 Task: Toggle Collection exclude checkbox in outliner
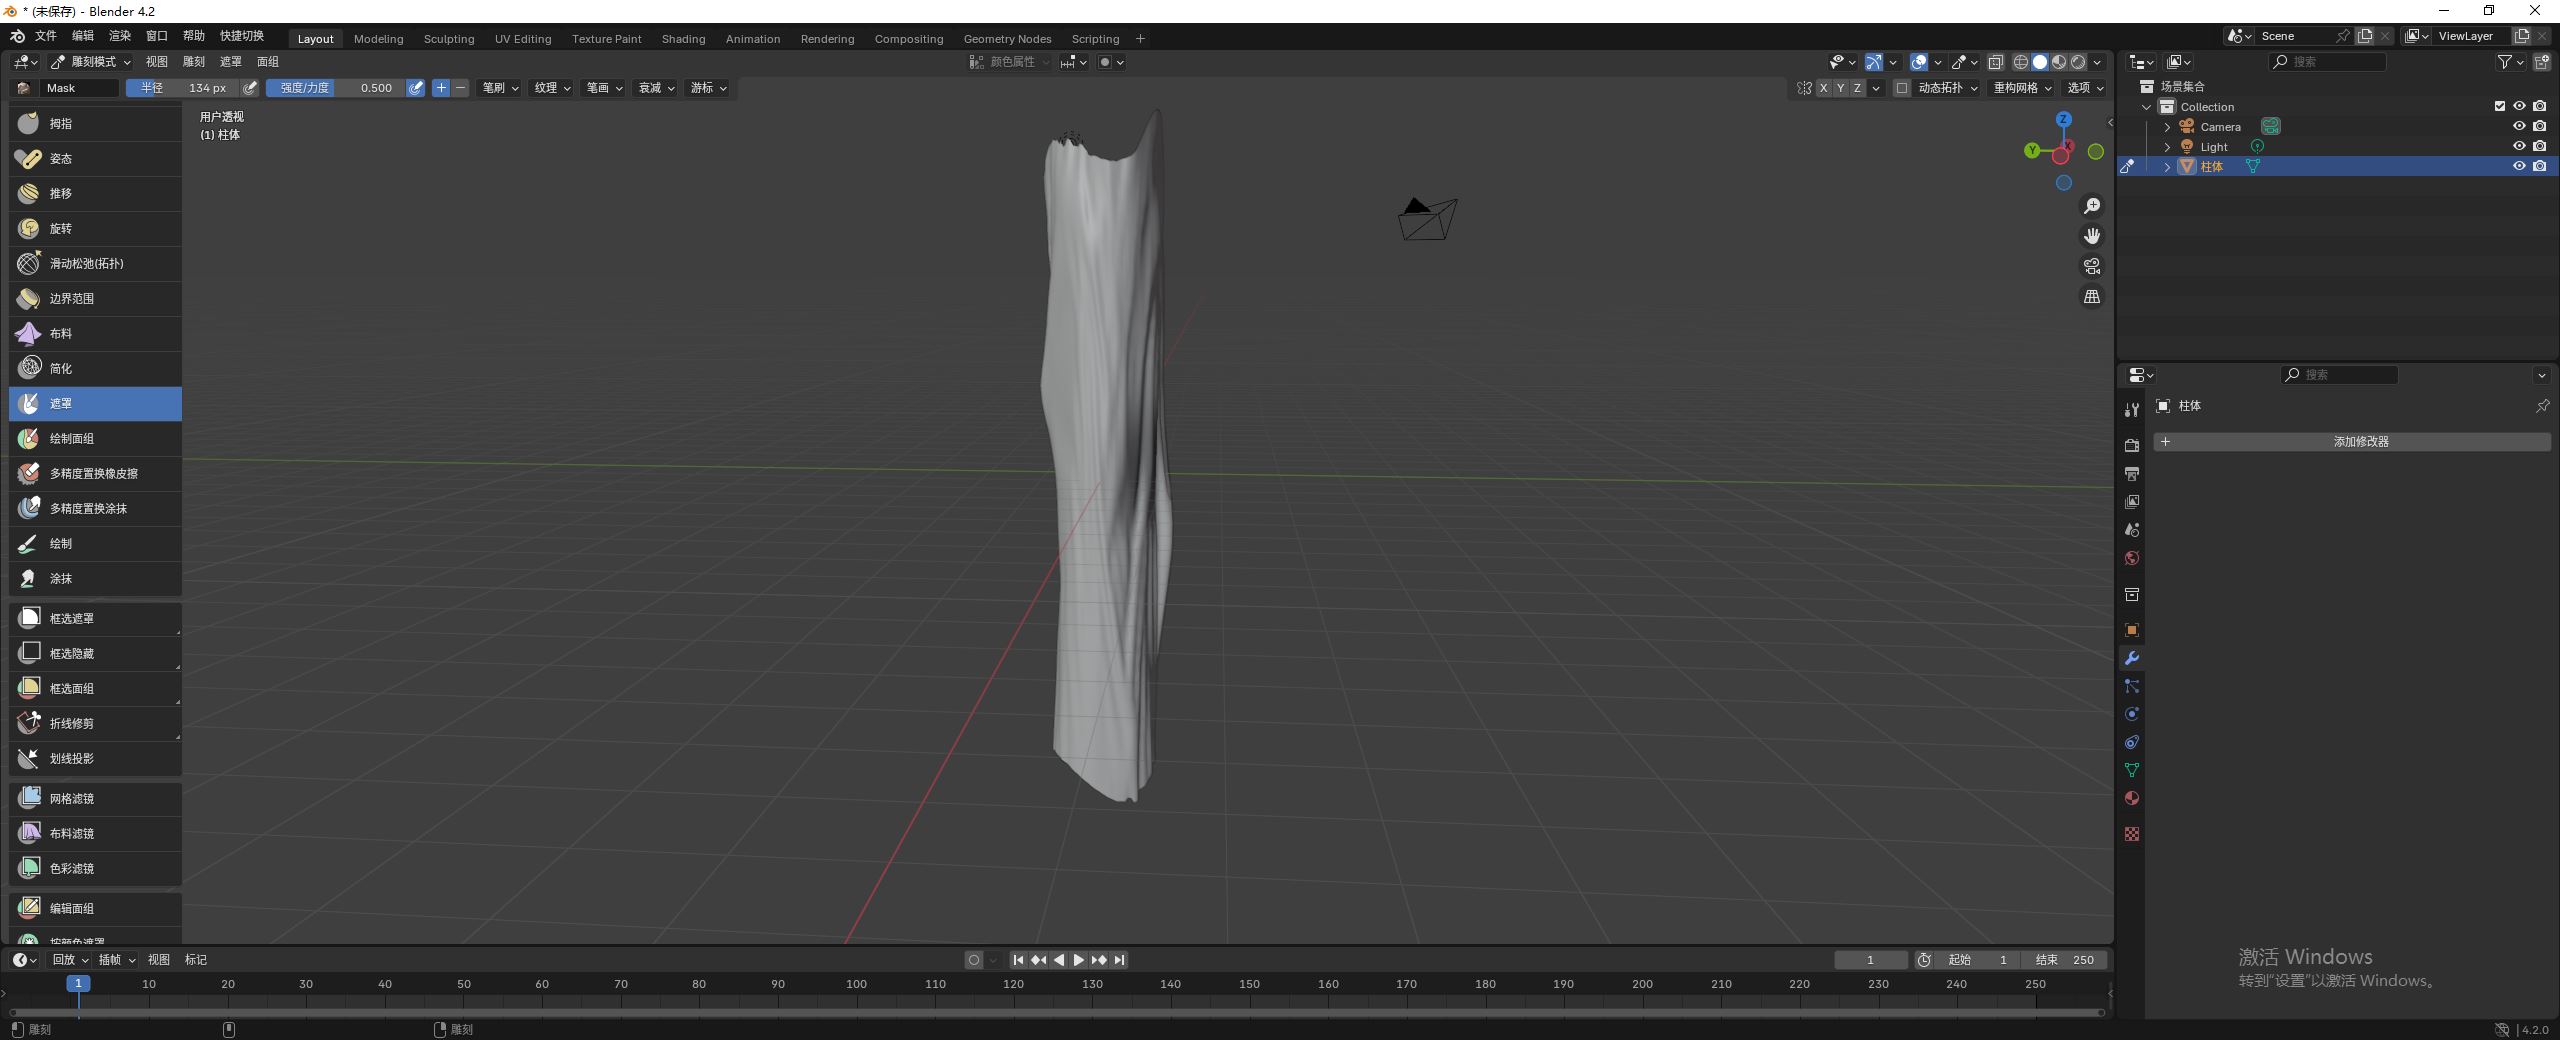2499,106
